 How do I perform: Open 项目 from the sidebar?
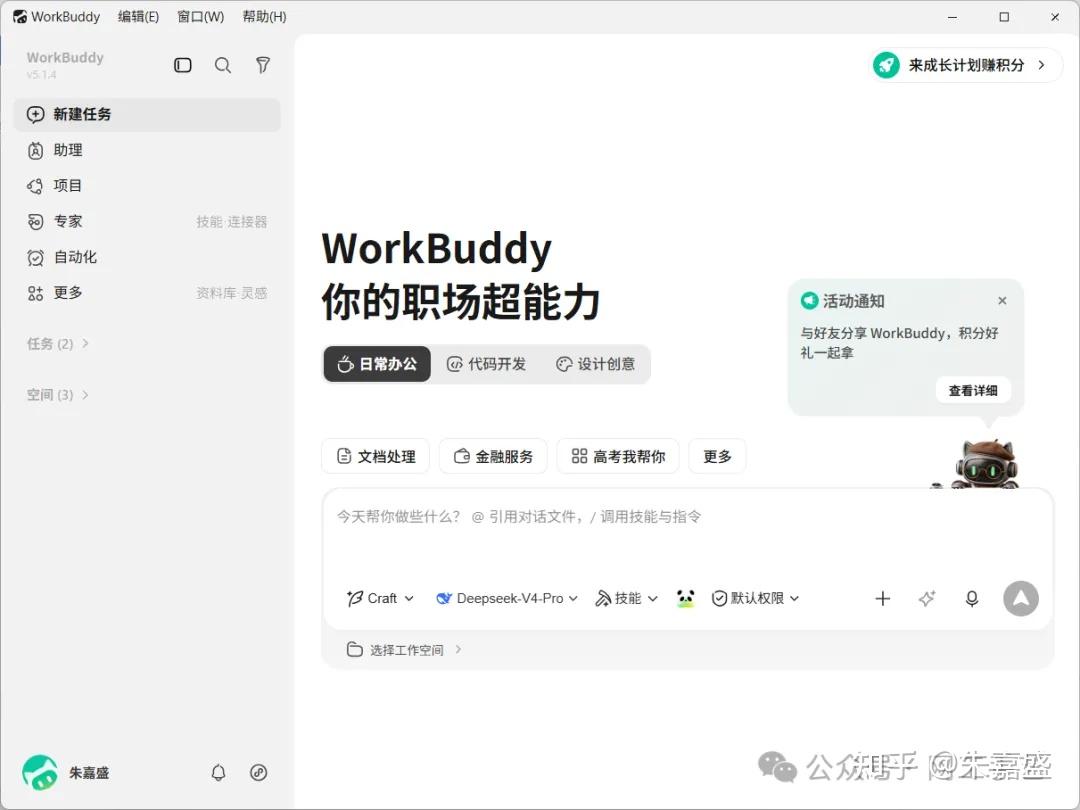coord(147,186)
